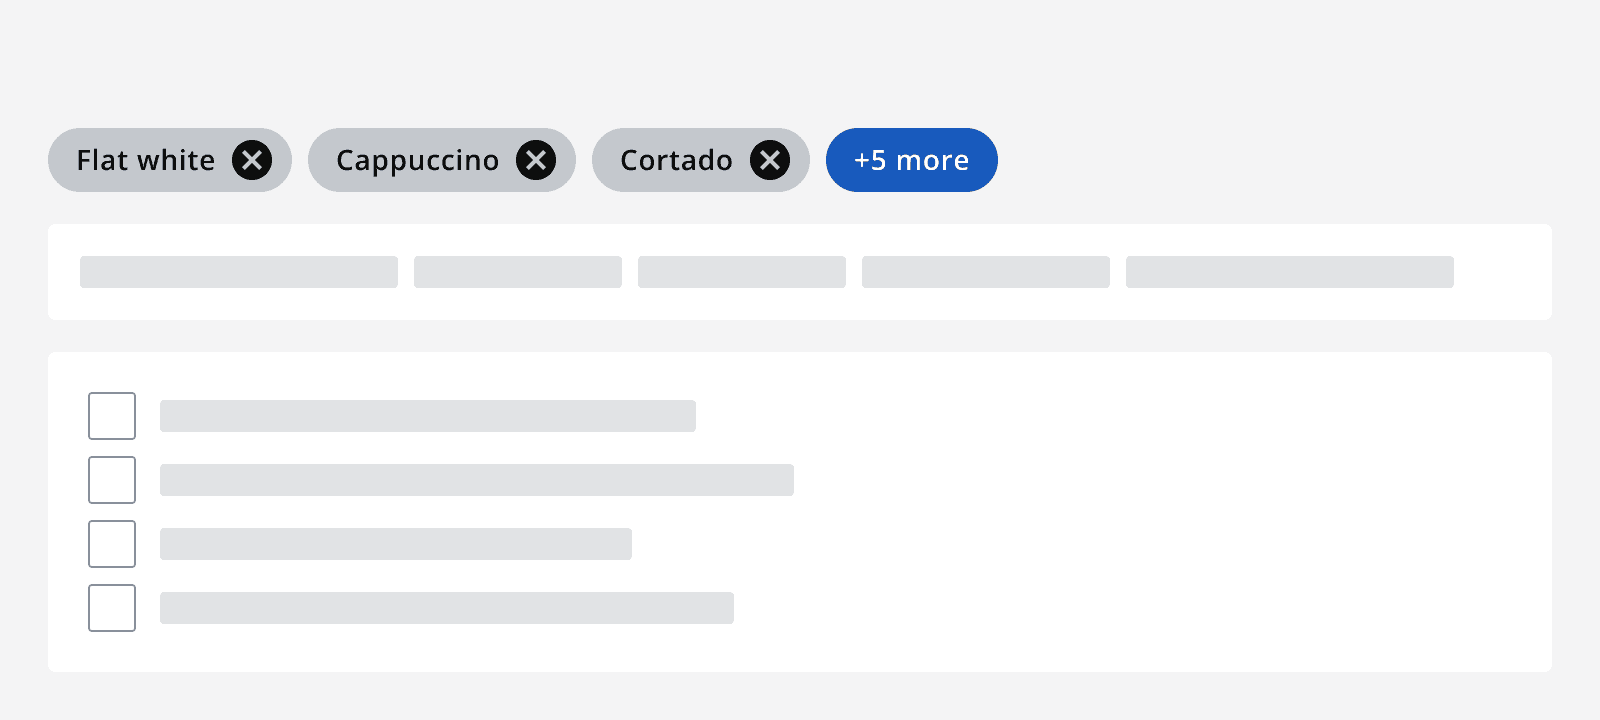Viewport: 1600px width, 720px height.
Task: Enable the last checkbox in the list
Action: 112,608
